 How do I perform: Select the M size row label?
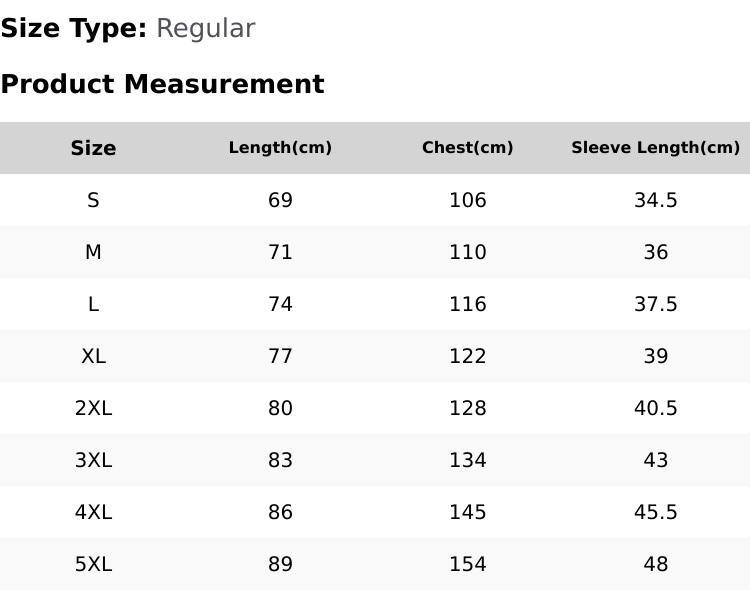(93, 252)
